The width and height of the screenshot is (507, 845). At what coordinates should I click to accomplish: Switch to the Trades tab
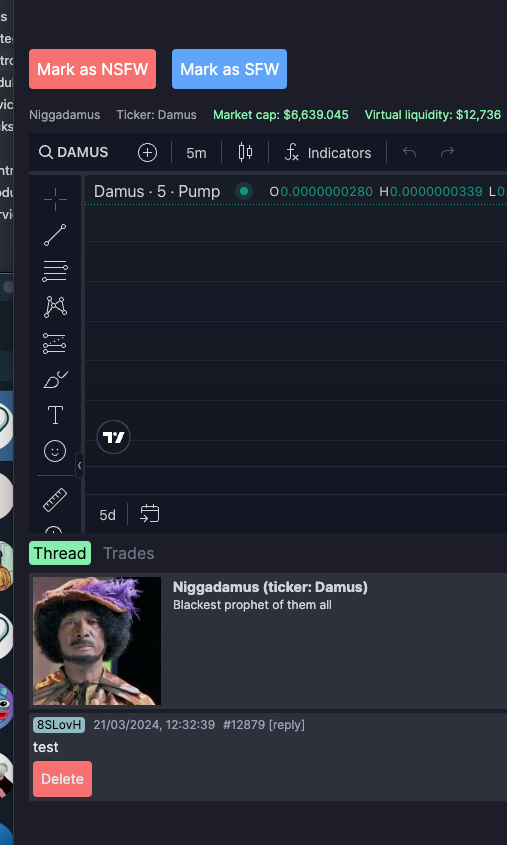point(128,553)
